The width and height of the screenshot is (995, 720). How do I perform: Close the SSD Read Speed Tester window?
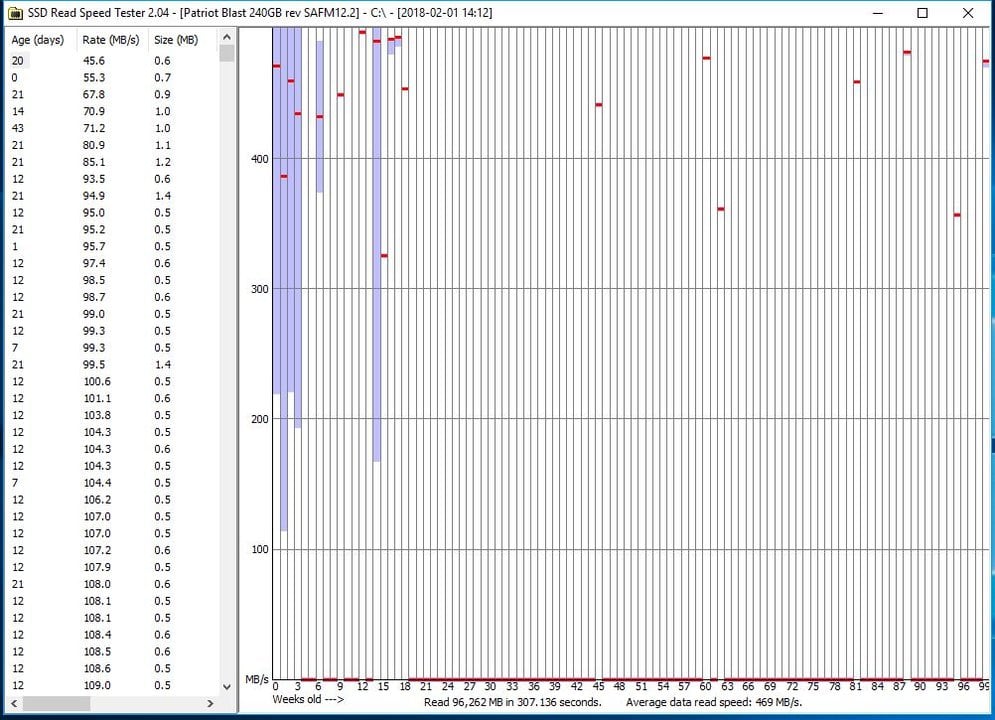[x=968, y=13]
